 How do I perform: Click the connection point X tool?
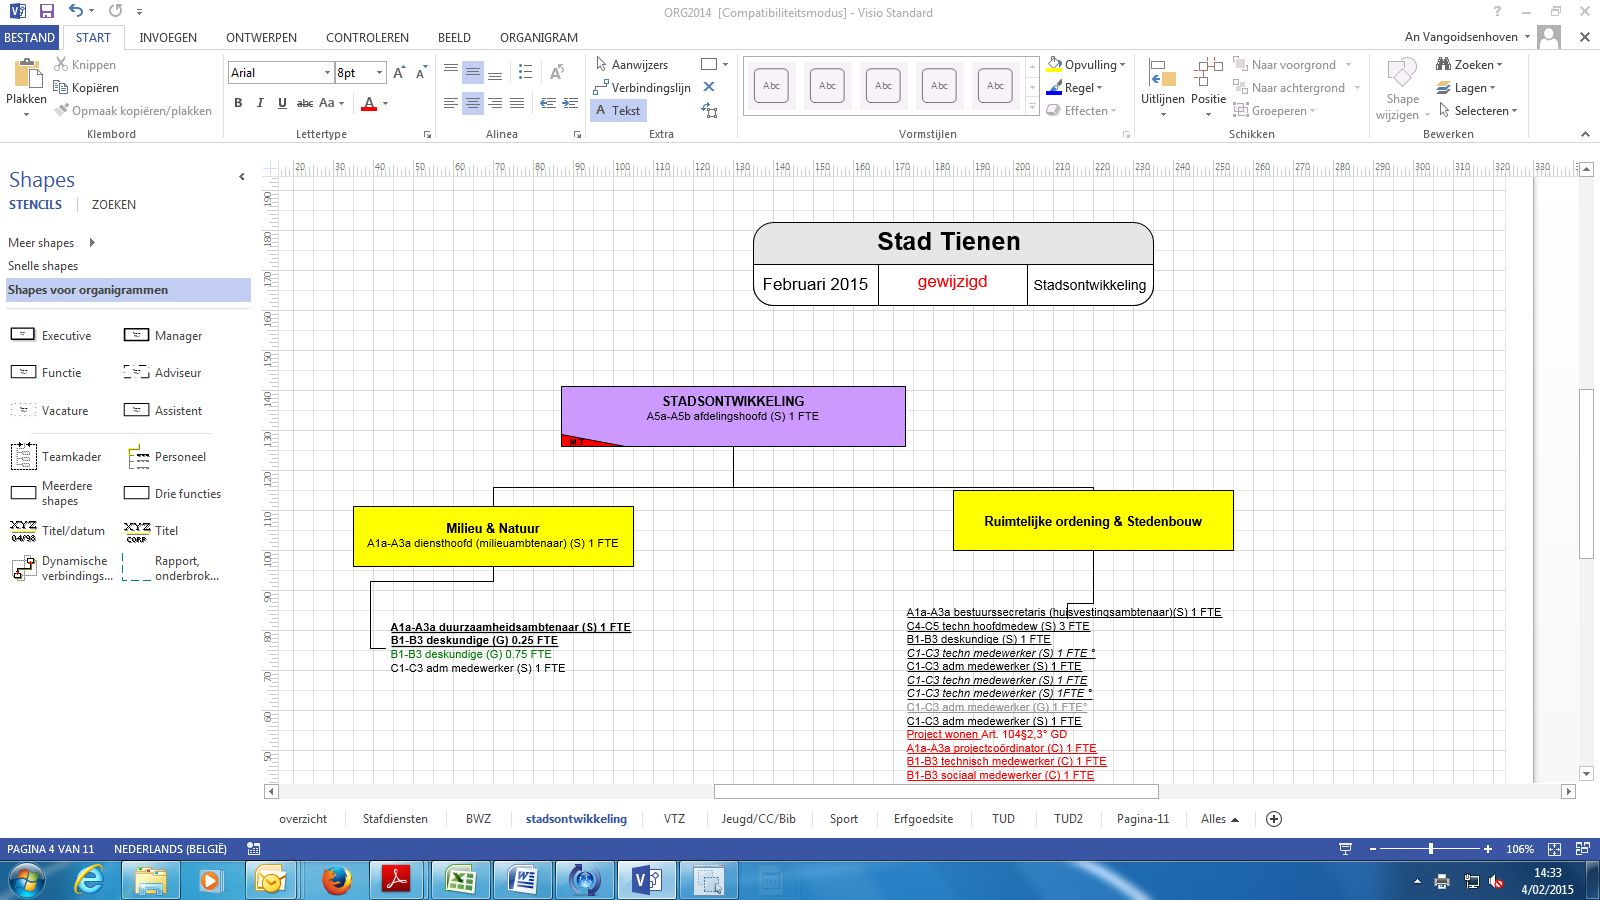pos(709,87)
